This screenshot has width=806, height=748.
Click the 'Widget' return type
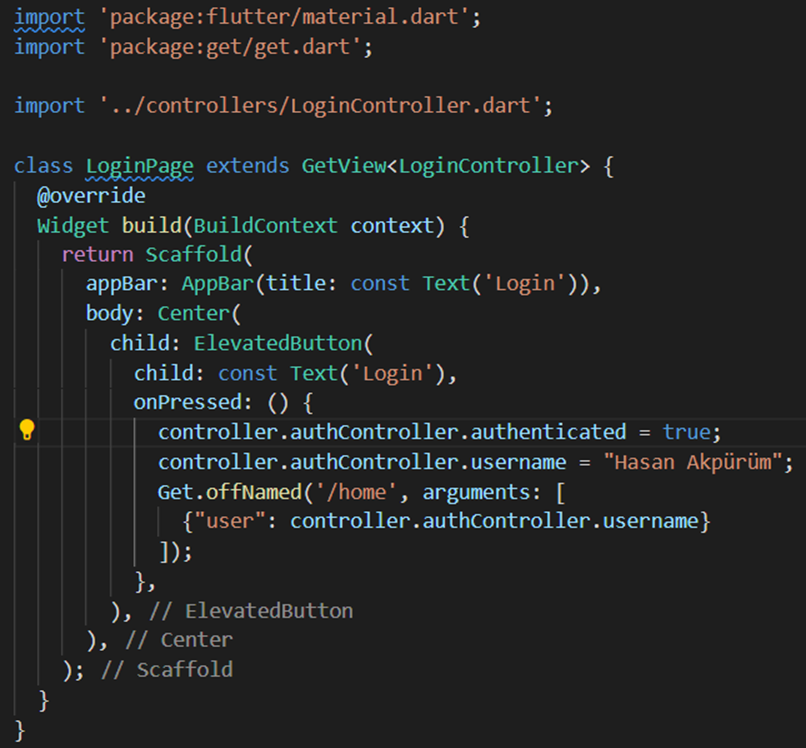(73, 226)
